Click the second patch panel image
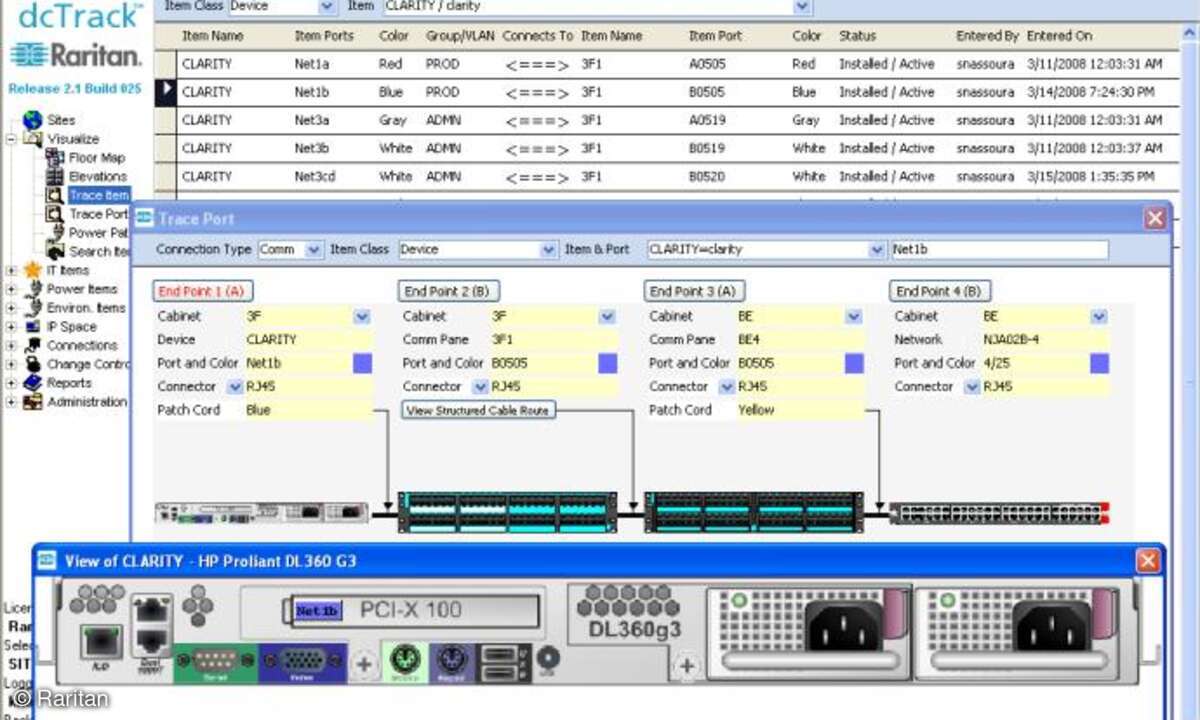Image resolution: width=1200 pixels, height=720 pixels. (754, 512)
